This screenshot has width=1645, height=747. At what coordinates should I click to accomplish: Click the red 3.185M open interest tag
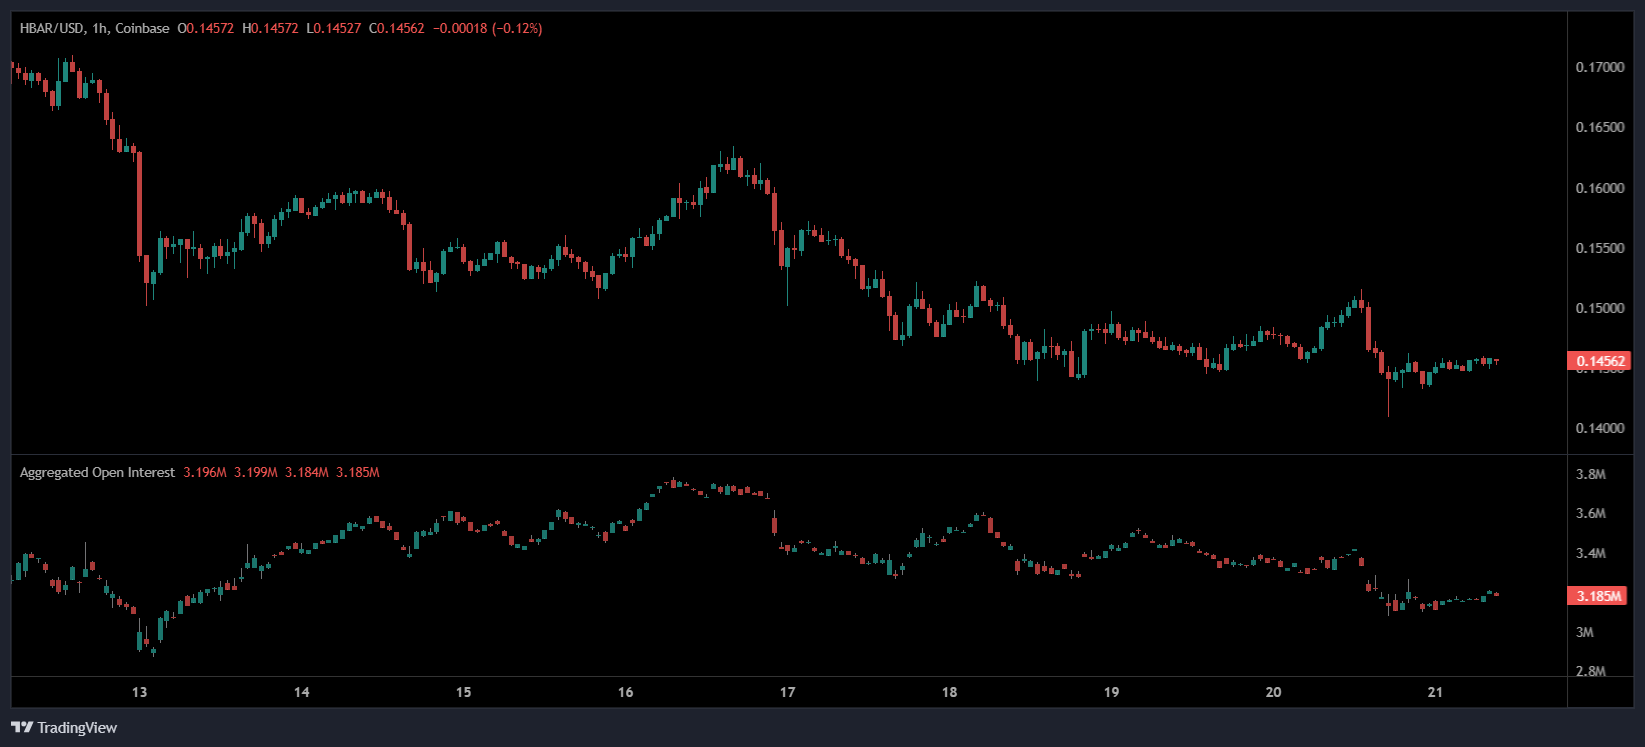coord(1598,596)
